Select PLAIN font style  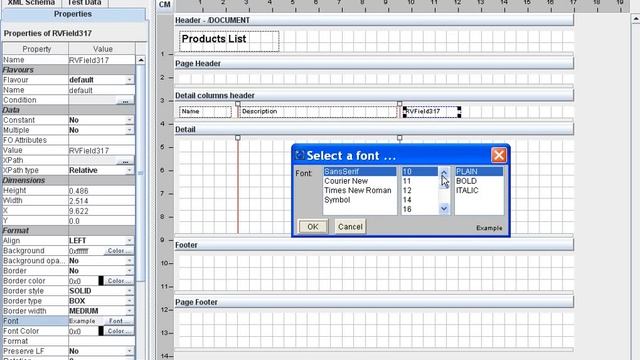(479, 171)
